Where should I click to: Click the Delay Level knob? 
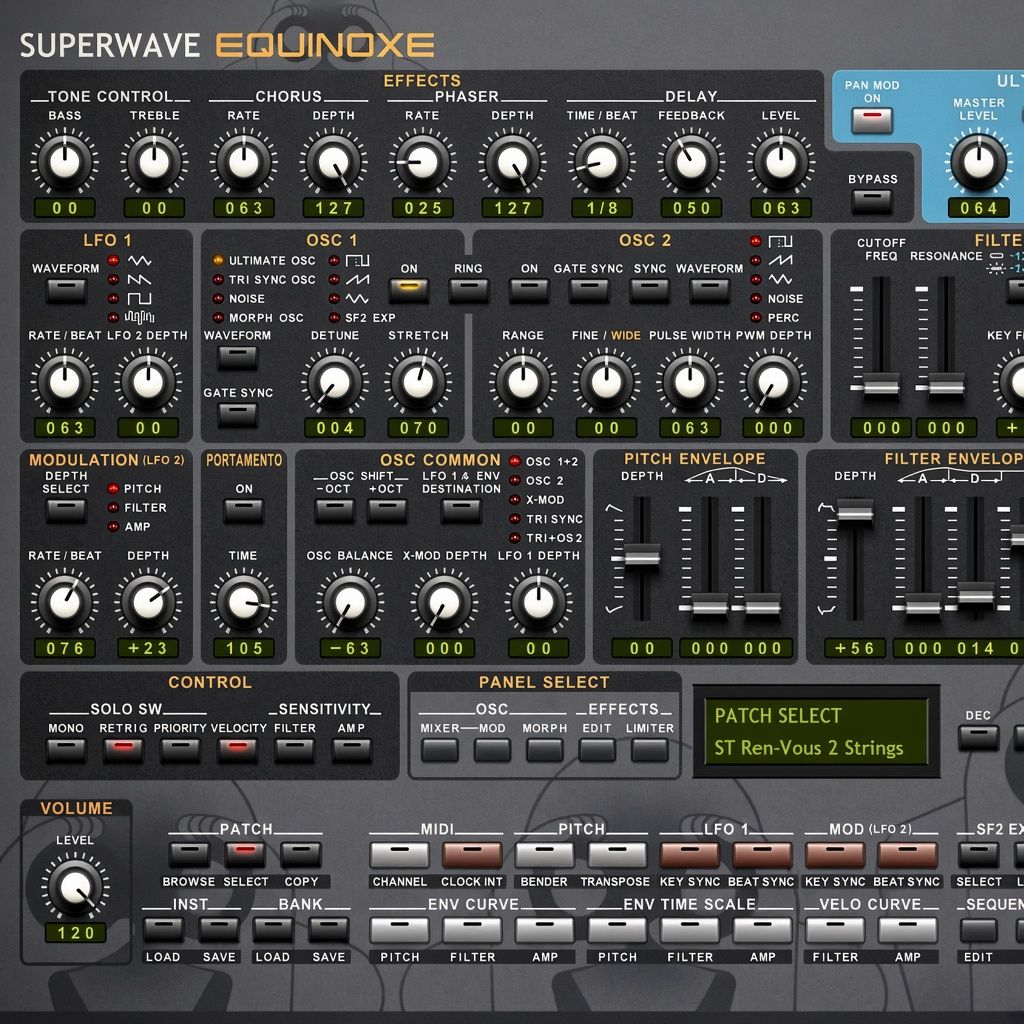pyautogui.click(x=781, y=162)
